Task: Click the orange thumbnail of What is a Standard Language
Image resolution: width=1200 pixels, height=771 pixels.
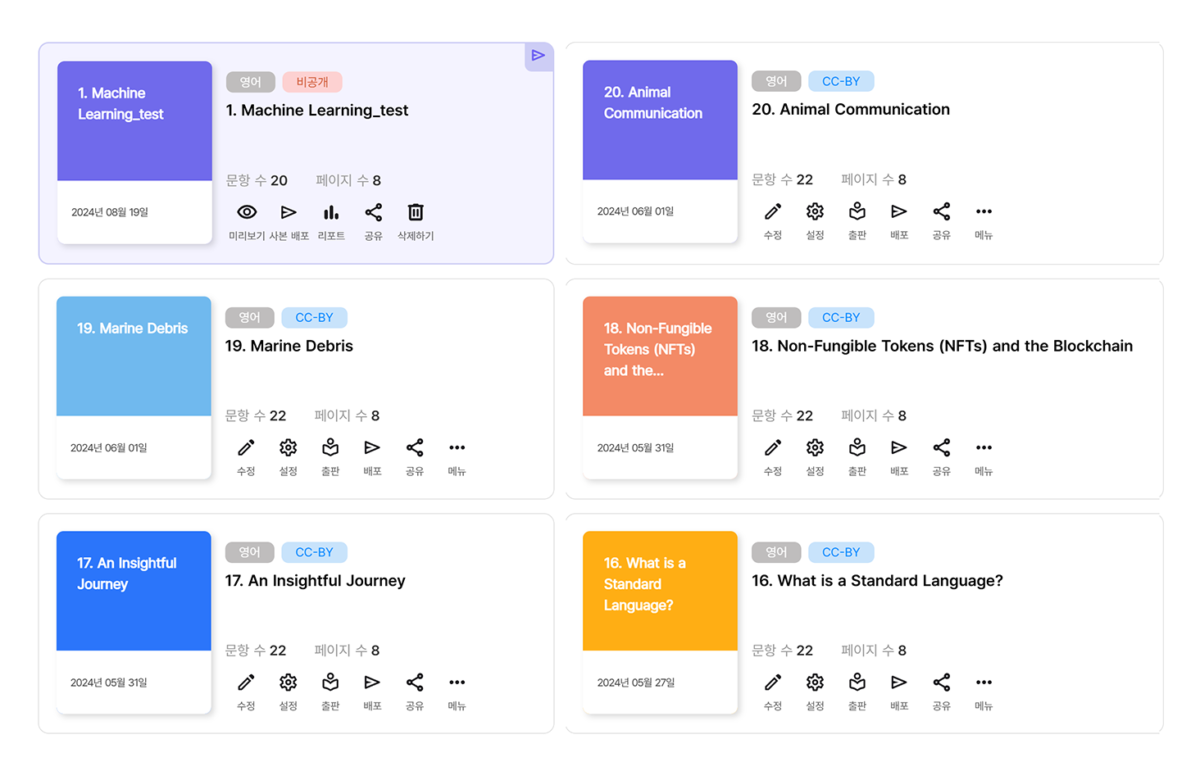Action: pos(660,590)
